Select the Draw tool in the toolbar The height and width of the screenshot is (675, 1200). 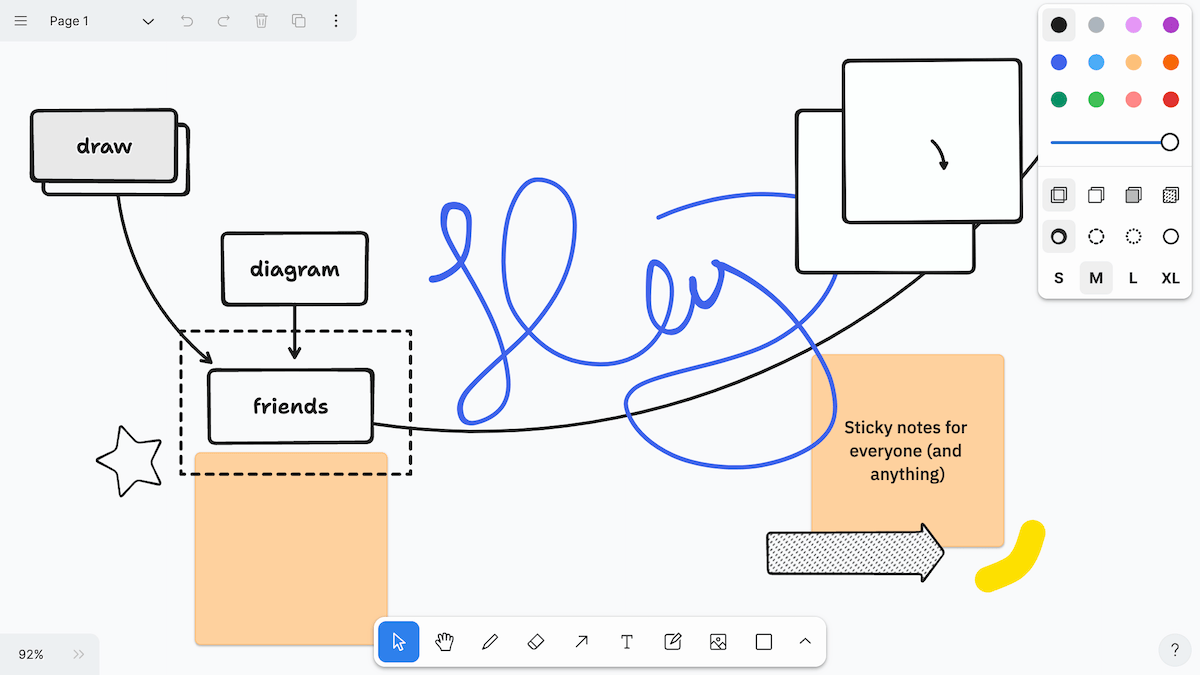click(490, 642)
